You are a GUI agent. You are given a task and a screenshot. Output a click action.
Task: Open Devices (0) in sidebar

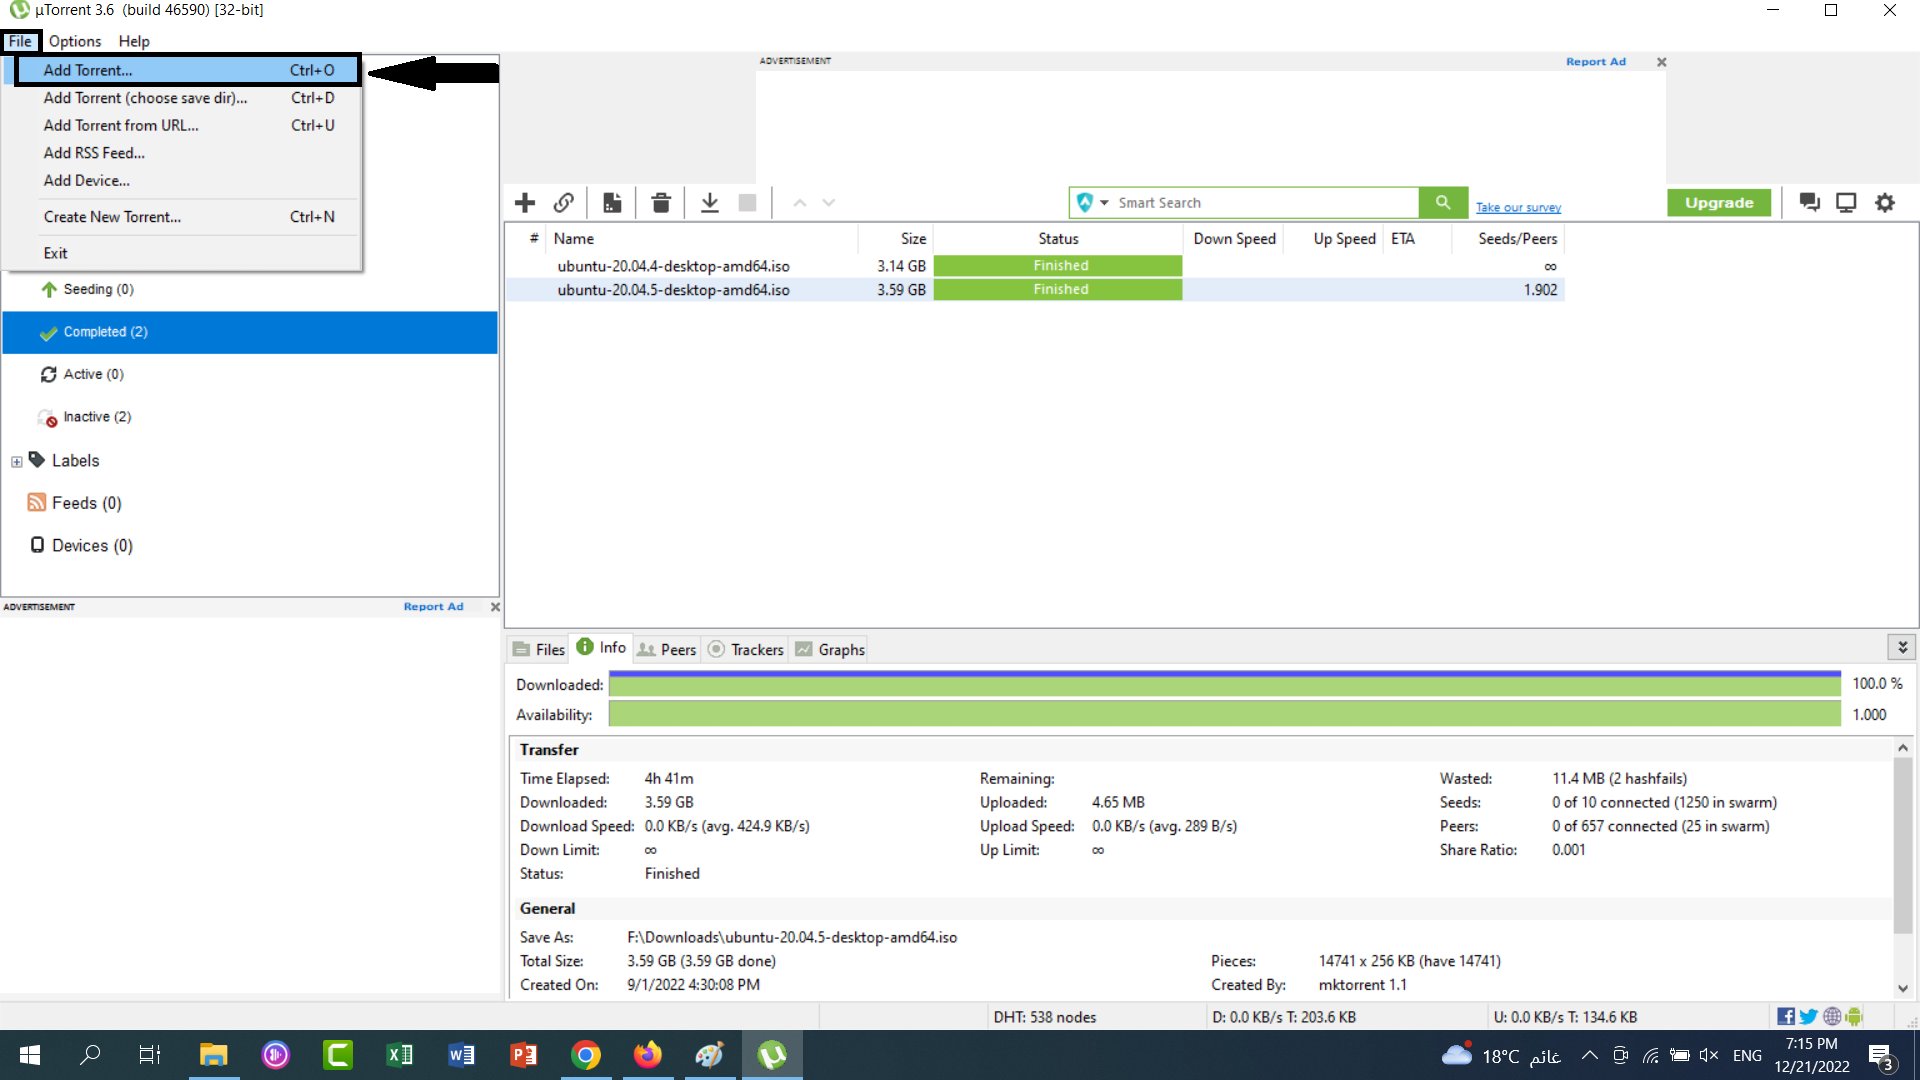250,545
